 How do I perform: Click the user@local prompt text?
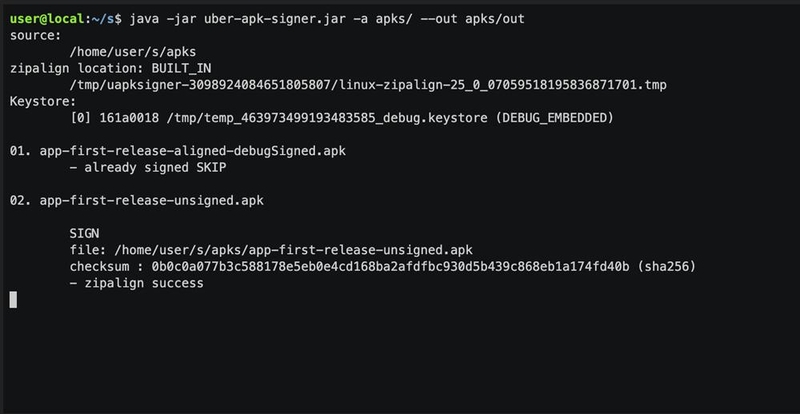(x=47, y=19)
